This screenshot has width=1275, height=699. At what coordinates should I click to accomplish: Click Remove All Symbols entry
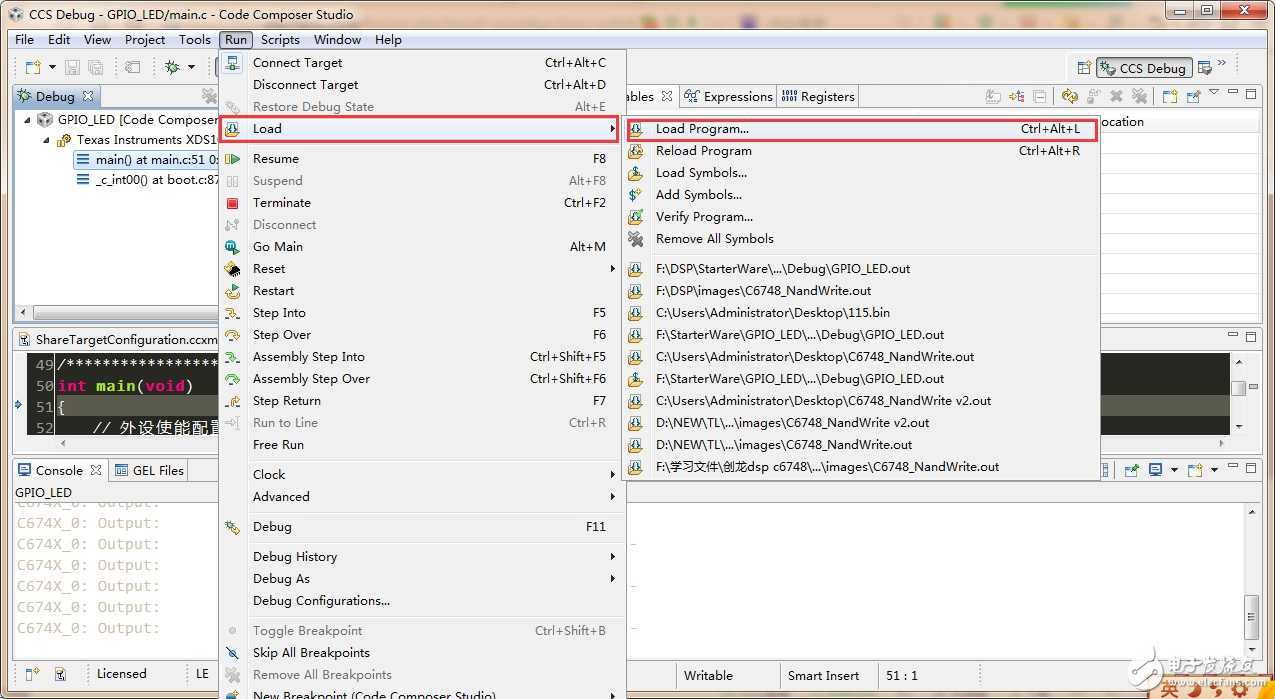(x=861, y=239)
